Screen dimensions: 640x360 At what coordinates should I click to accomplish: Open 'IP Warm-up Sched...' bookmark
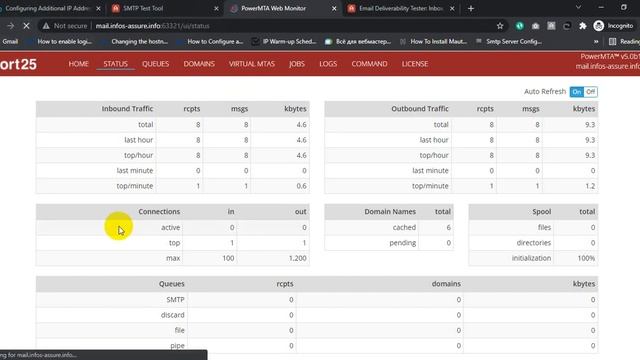(x=284, y=41)
